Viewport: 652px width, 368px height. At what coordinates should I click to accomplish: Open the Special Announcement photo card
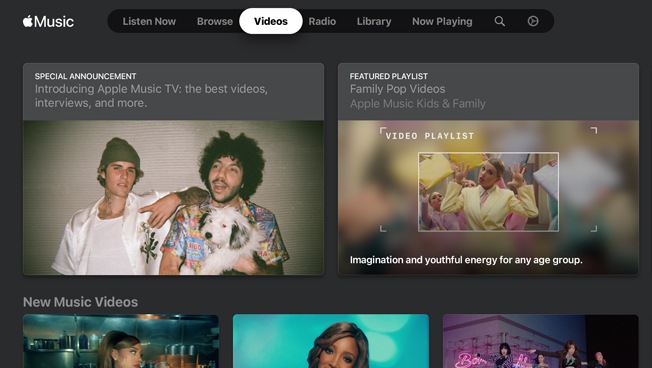[173, 198]
